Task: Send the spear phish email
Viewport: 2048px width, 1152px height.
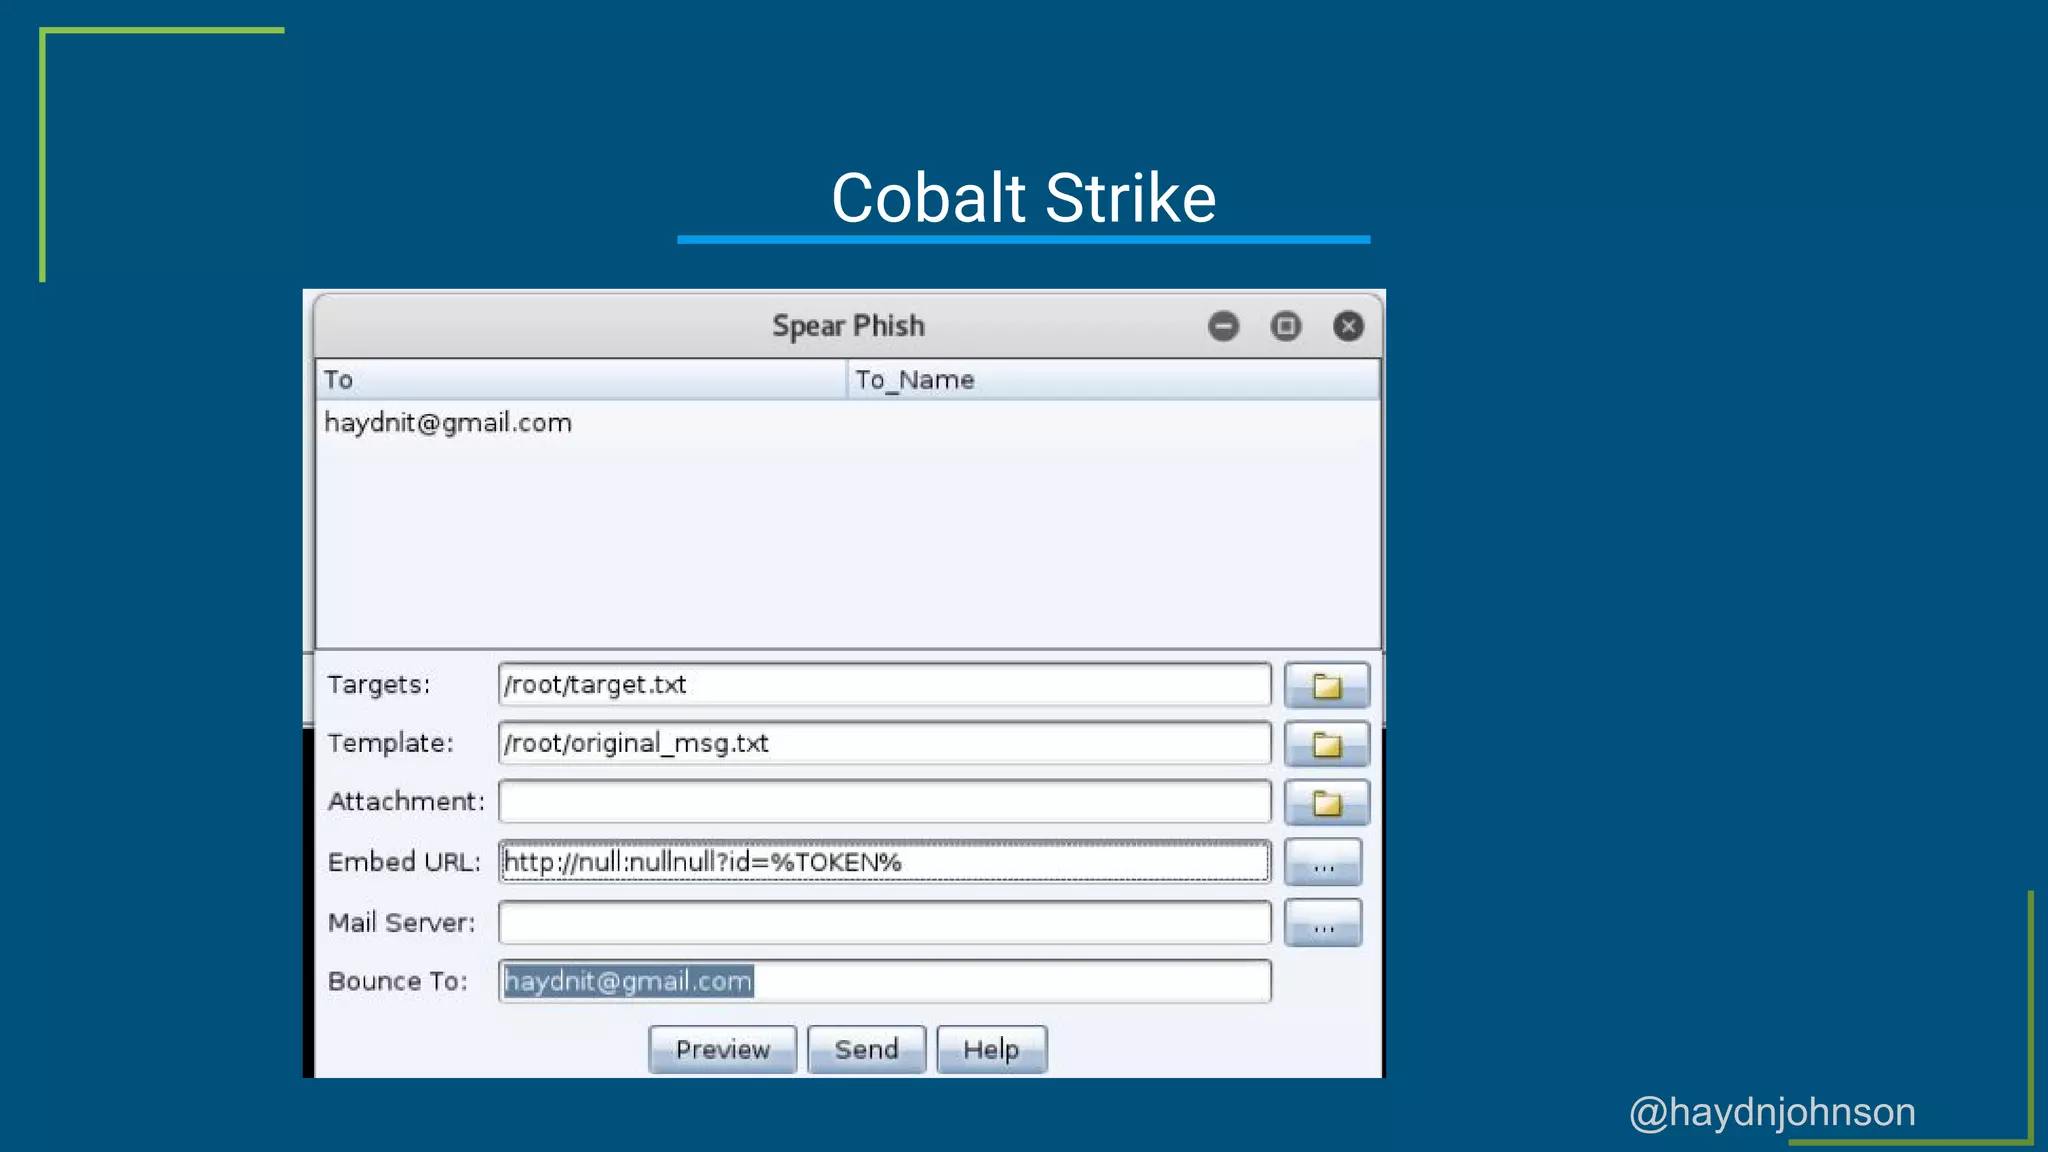Action: click(x=866, y=1049)
